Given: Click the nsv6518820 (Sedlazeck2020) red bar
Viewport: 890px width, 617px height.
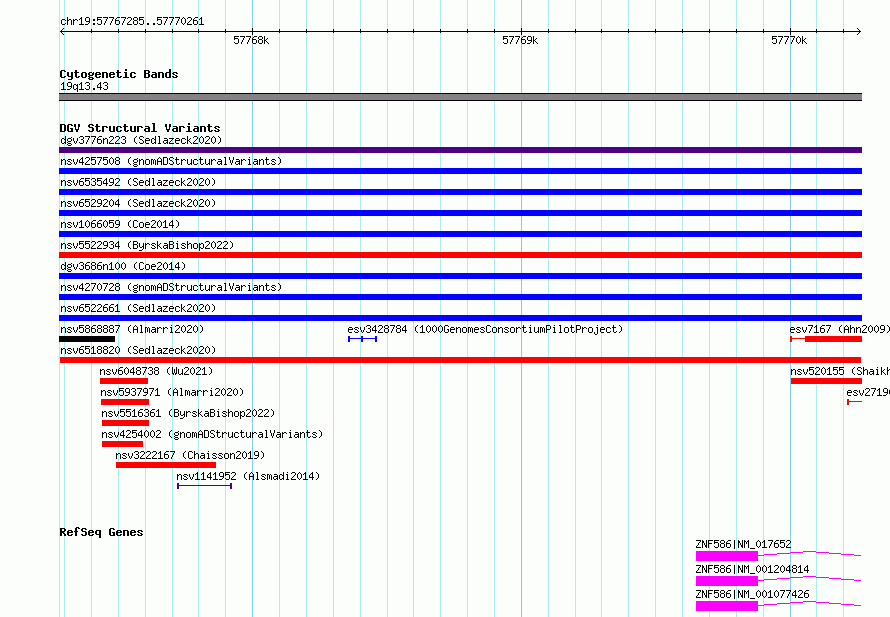Looking at the screenshot, I should [460, 360].
